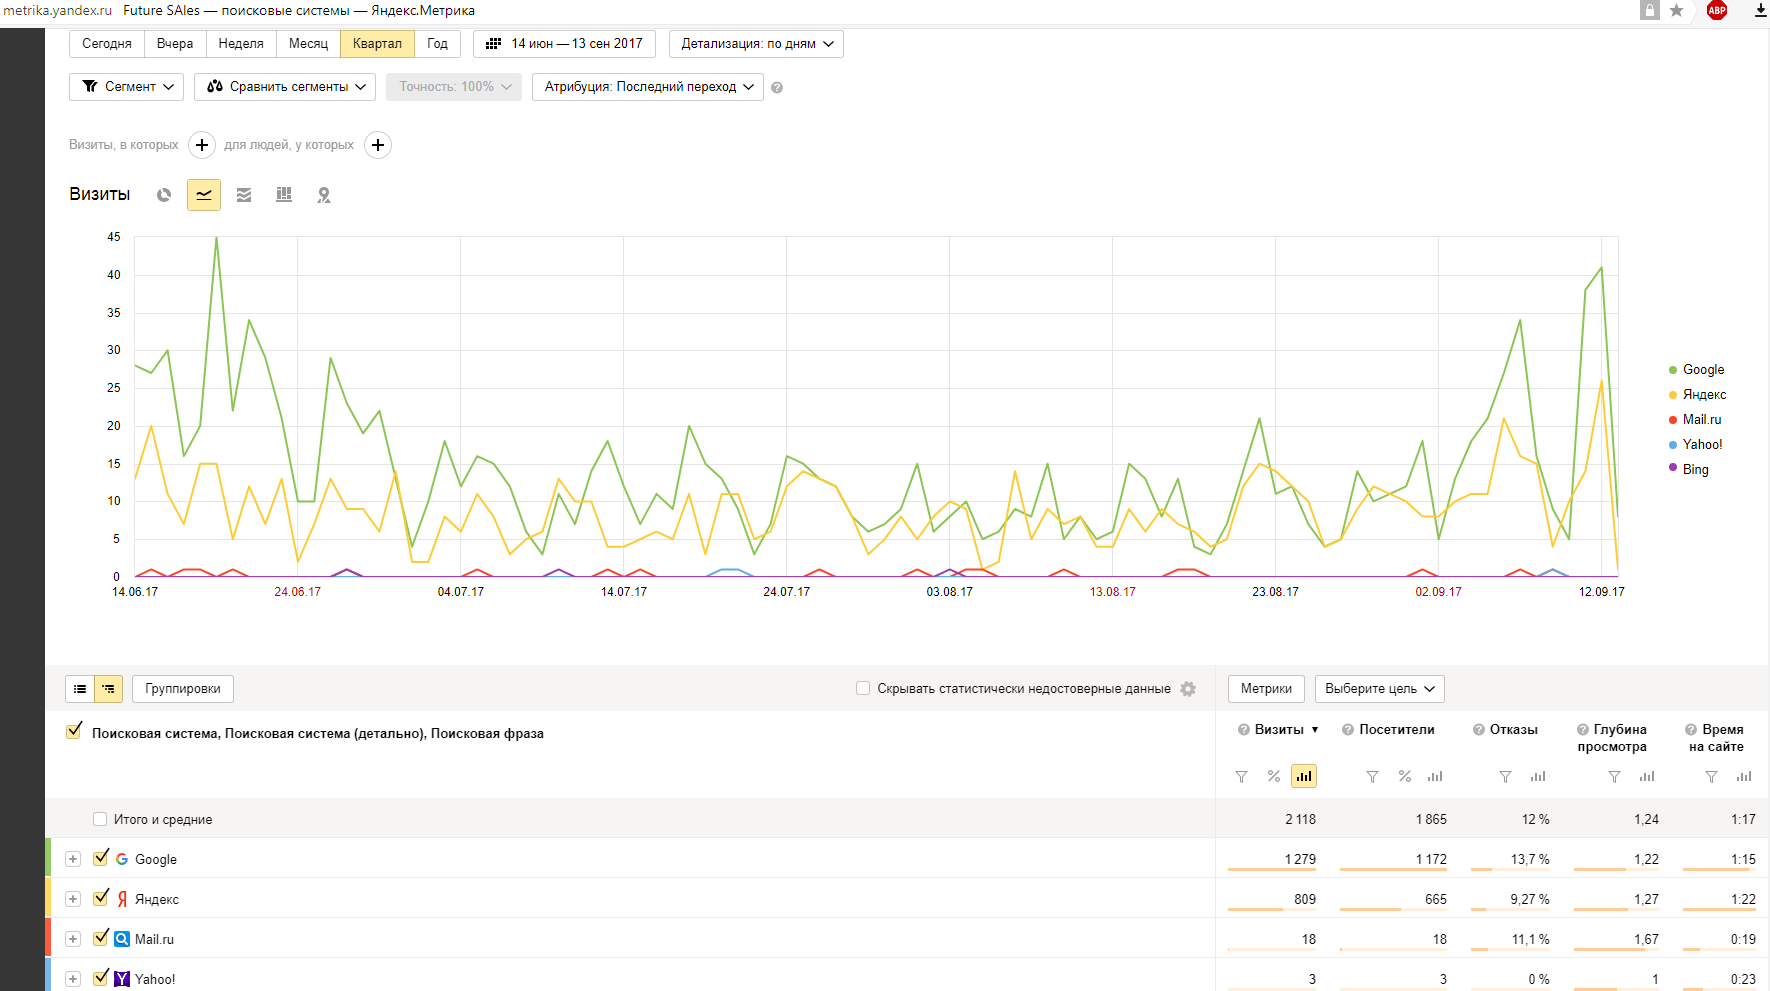Select tree table view icon
The height and width of the screenshot is (991, 1770).
point(108,689)
